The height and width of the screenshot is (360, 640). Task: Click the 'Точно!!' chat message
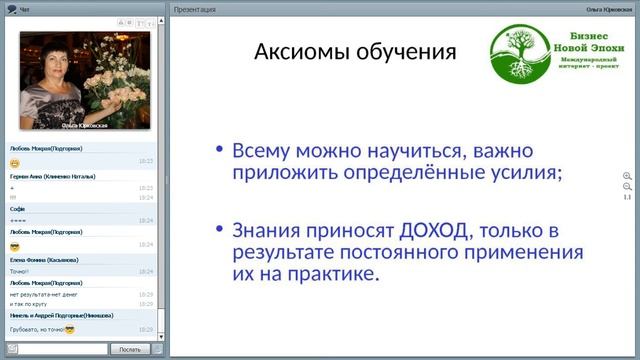pyautogui.click(x=19, y=271)
